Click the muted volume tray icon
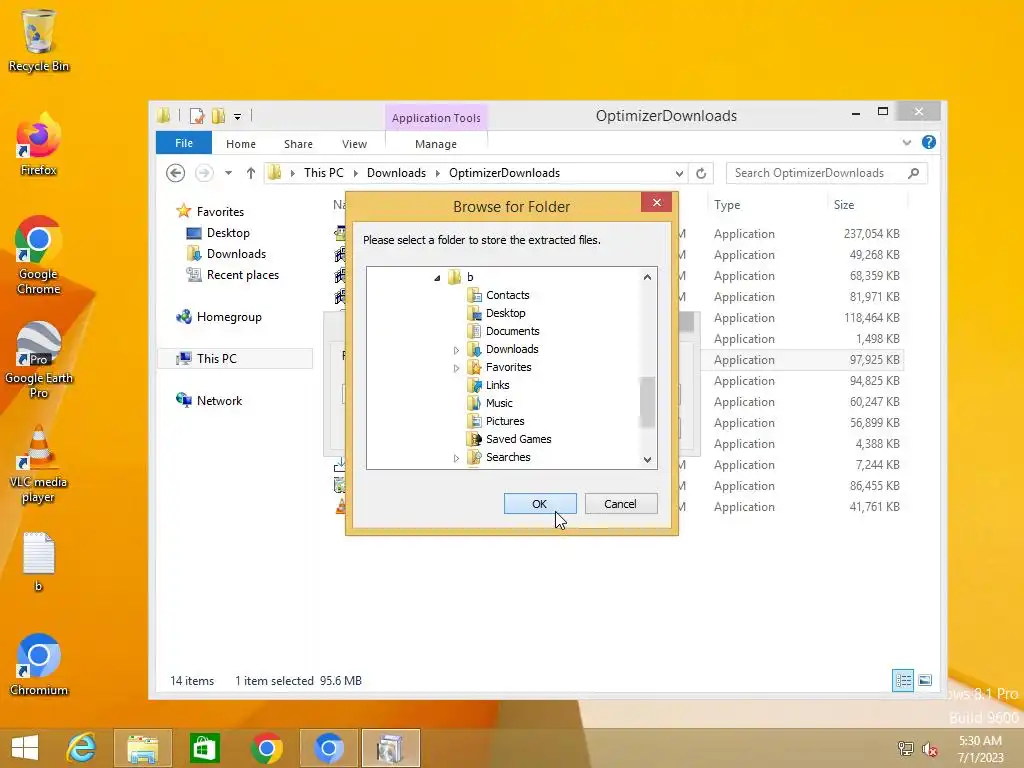Image resolution: width=1024 pixels, height=768 pixels. [x=930, y=748]
